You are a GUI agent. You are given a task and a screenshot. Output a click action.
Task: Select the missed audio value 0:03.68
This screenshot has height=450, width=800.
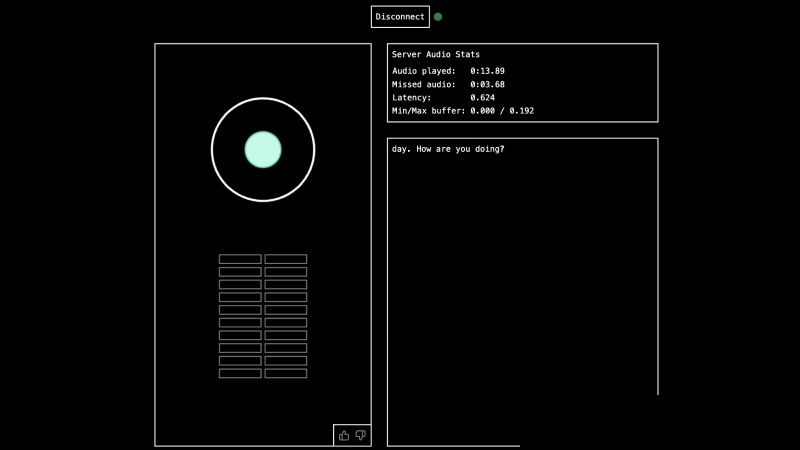click(487, 84)
